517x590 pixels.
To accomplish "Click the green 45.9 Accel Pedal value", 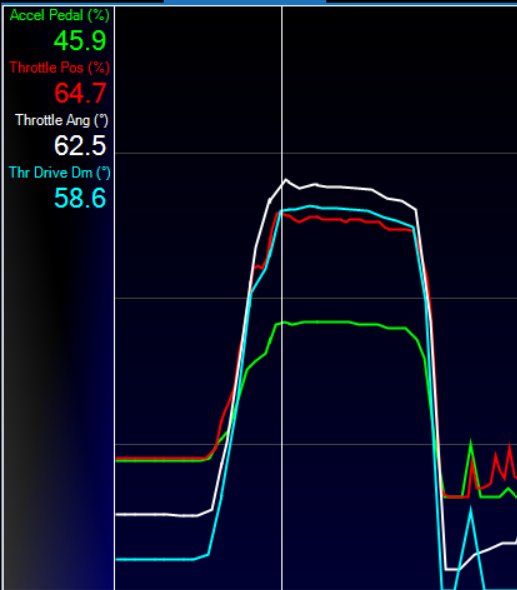I will click(x=80, y=41).
